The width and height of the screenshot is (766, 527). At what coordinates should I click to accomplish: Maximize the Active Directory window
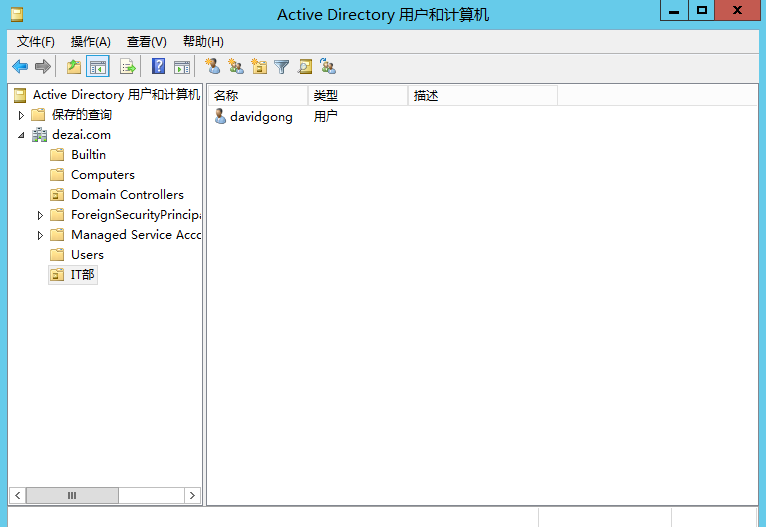tap(702, 10)
